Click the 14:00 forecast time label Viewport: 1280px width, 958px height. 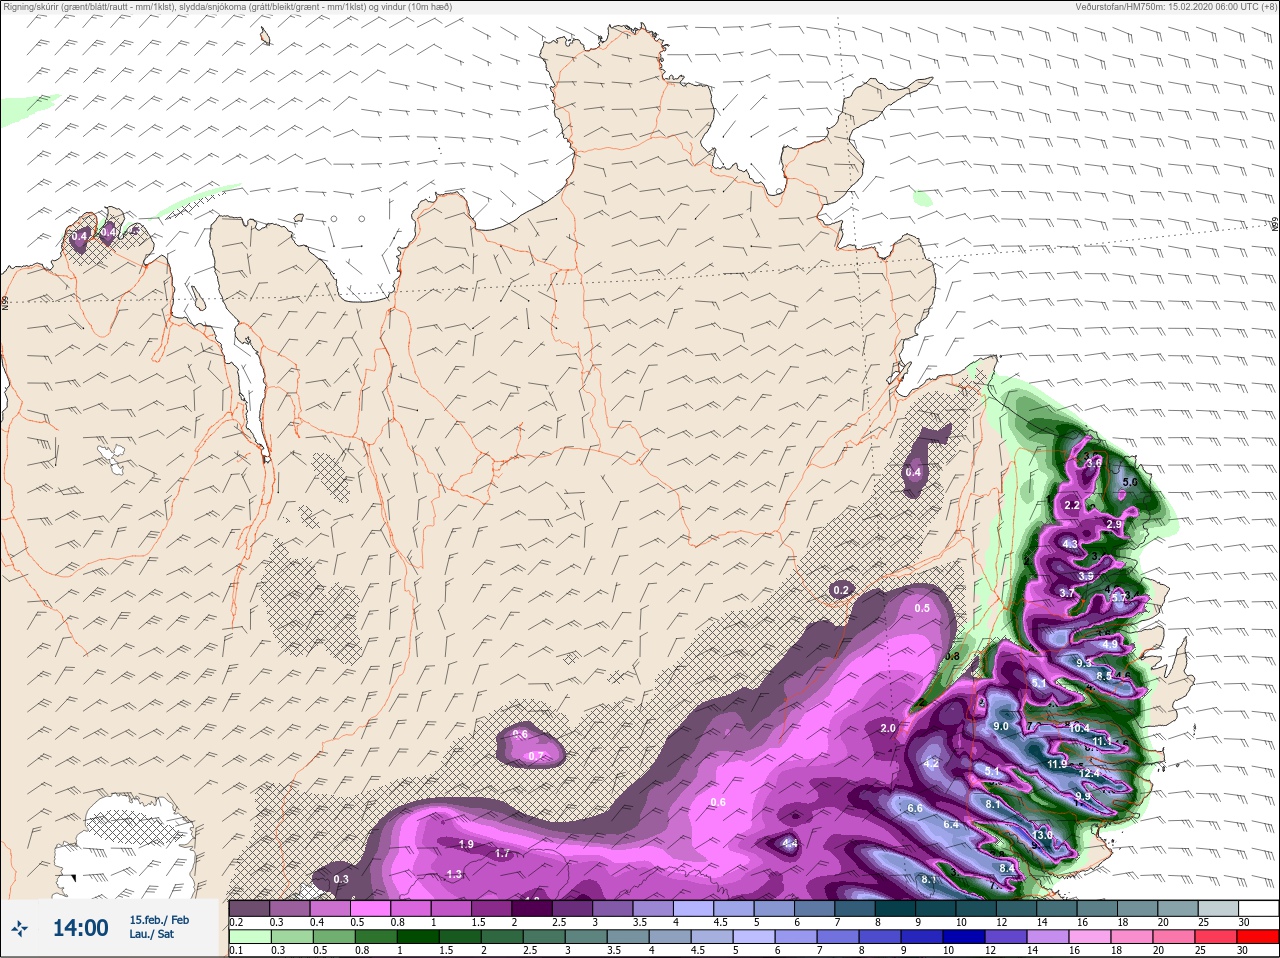(x=80, y=928)
